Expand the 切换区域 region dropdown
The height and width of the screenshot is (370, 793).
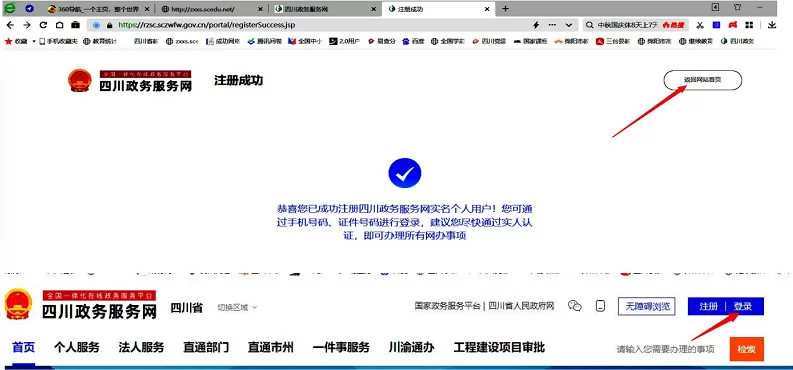tap(237, 307)
